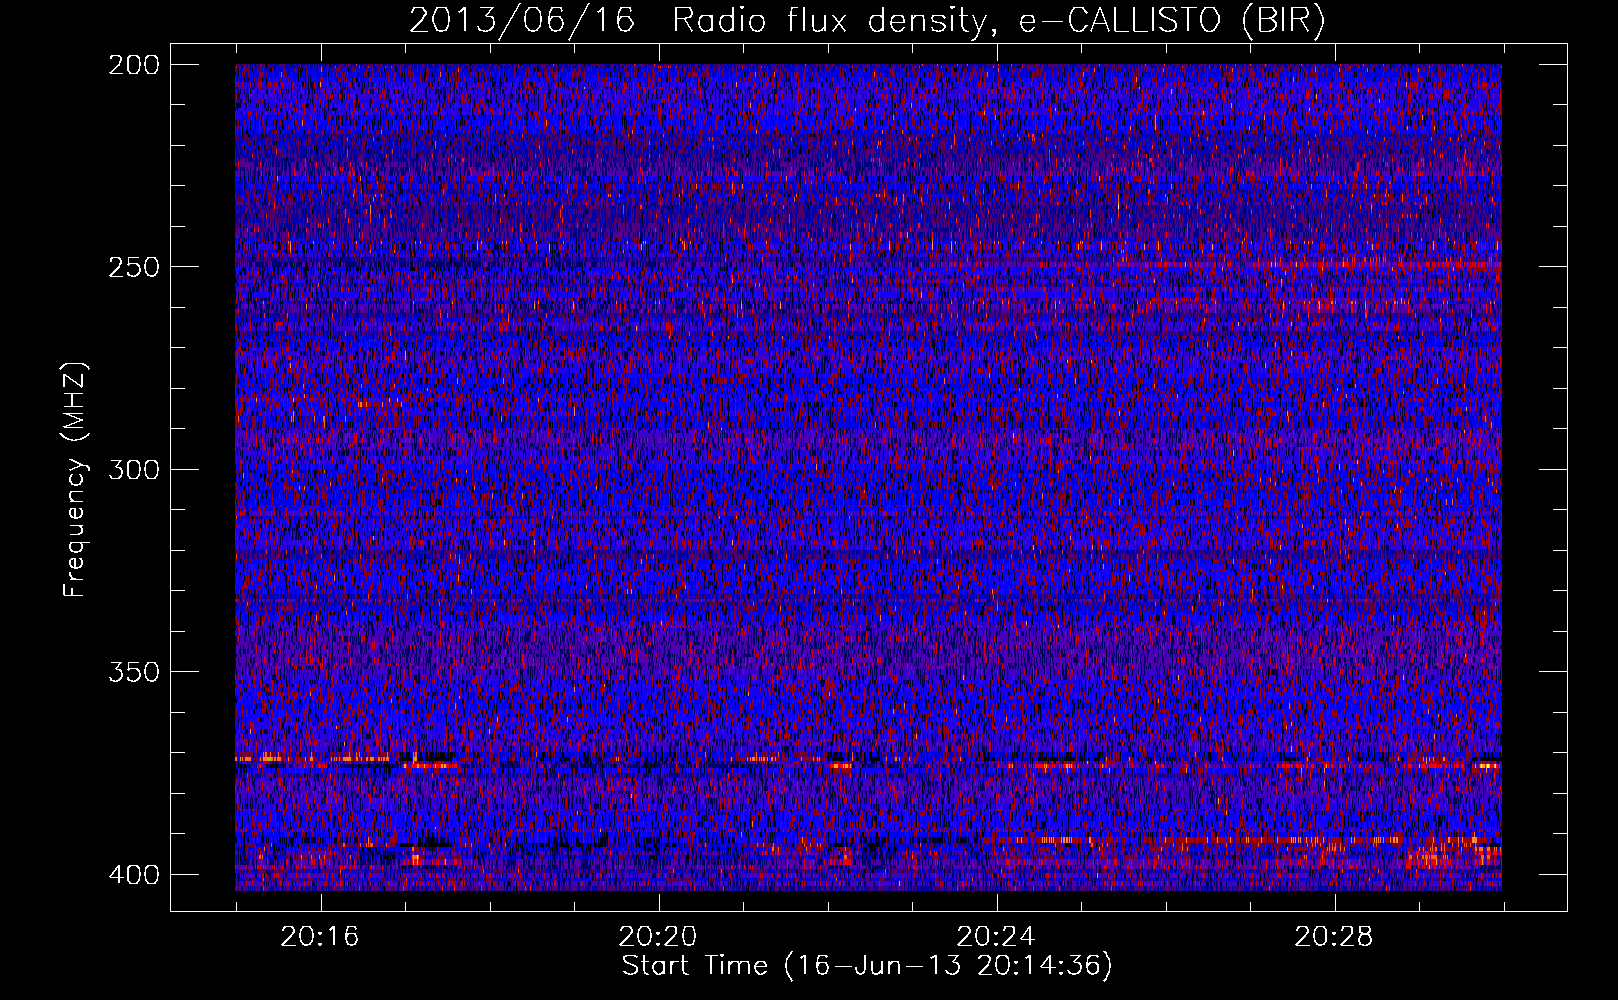This screenshot has height=1000, width=1618.
Task: Click the plot title "Radio flux density, e-CALLISTO (BIR)"
Action: 999,20
